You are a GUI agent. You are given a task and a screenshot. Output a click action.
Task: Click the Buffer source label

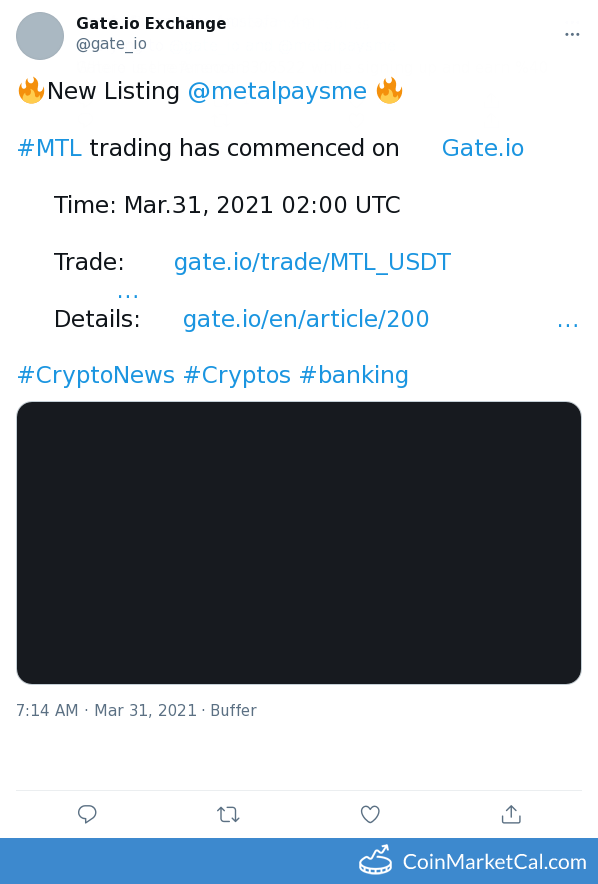pos(233,710)
